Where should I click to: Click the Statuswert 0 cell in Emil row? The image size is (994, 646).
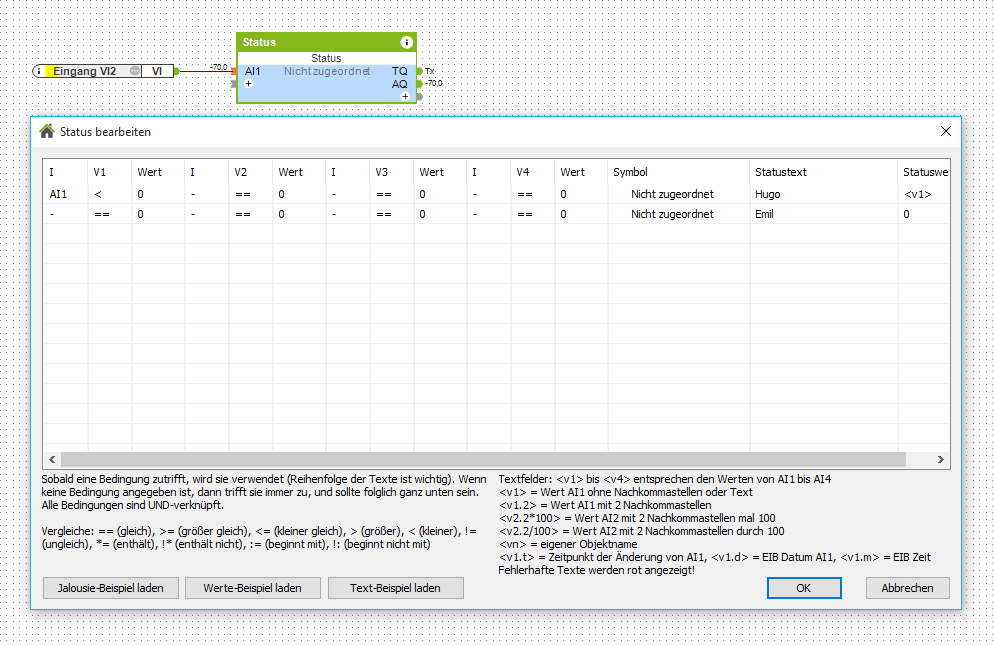click(924, 214)
